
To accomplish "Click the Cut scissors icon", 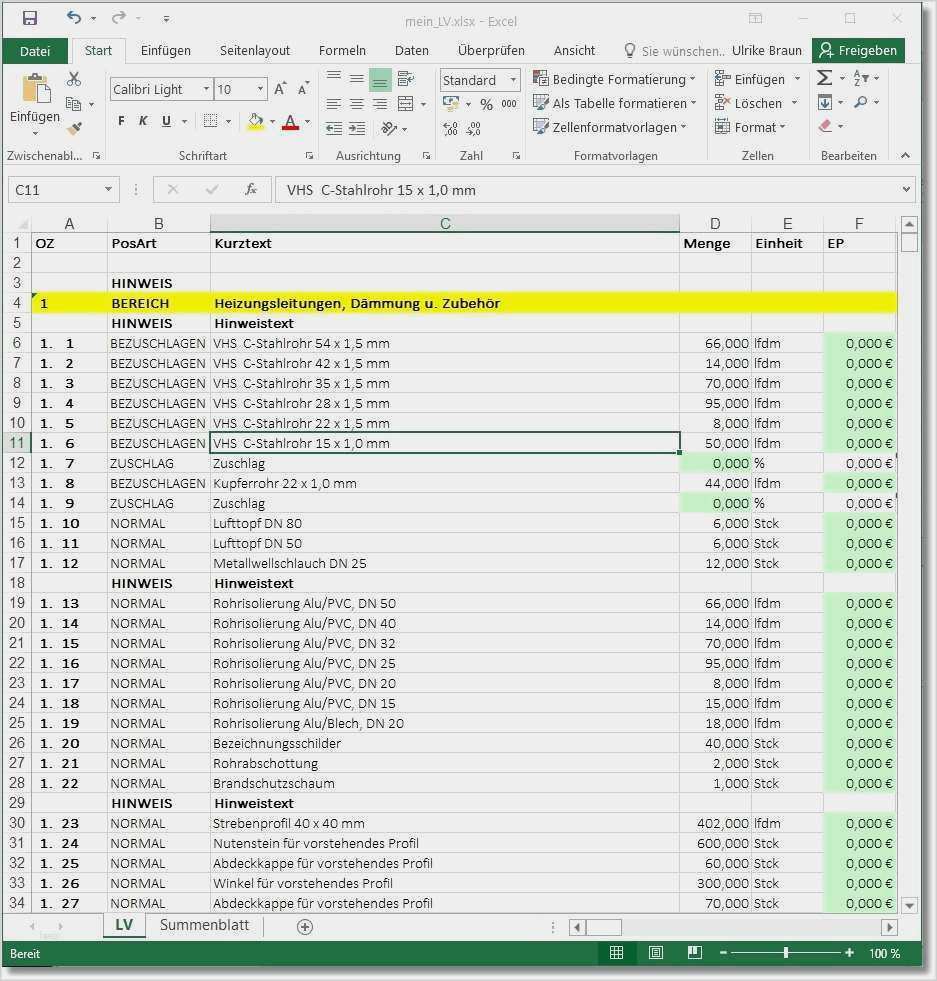I will coord(74,79).
